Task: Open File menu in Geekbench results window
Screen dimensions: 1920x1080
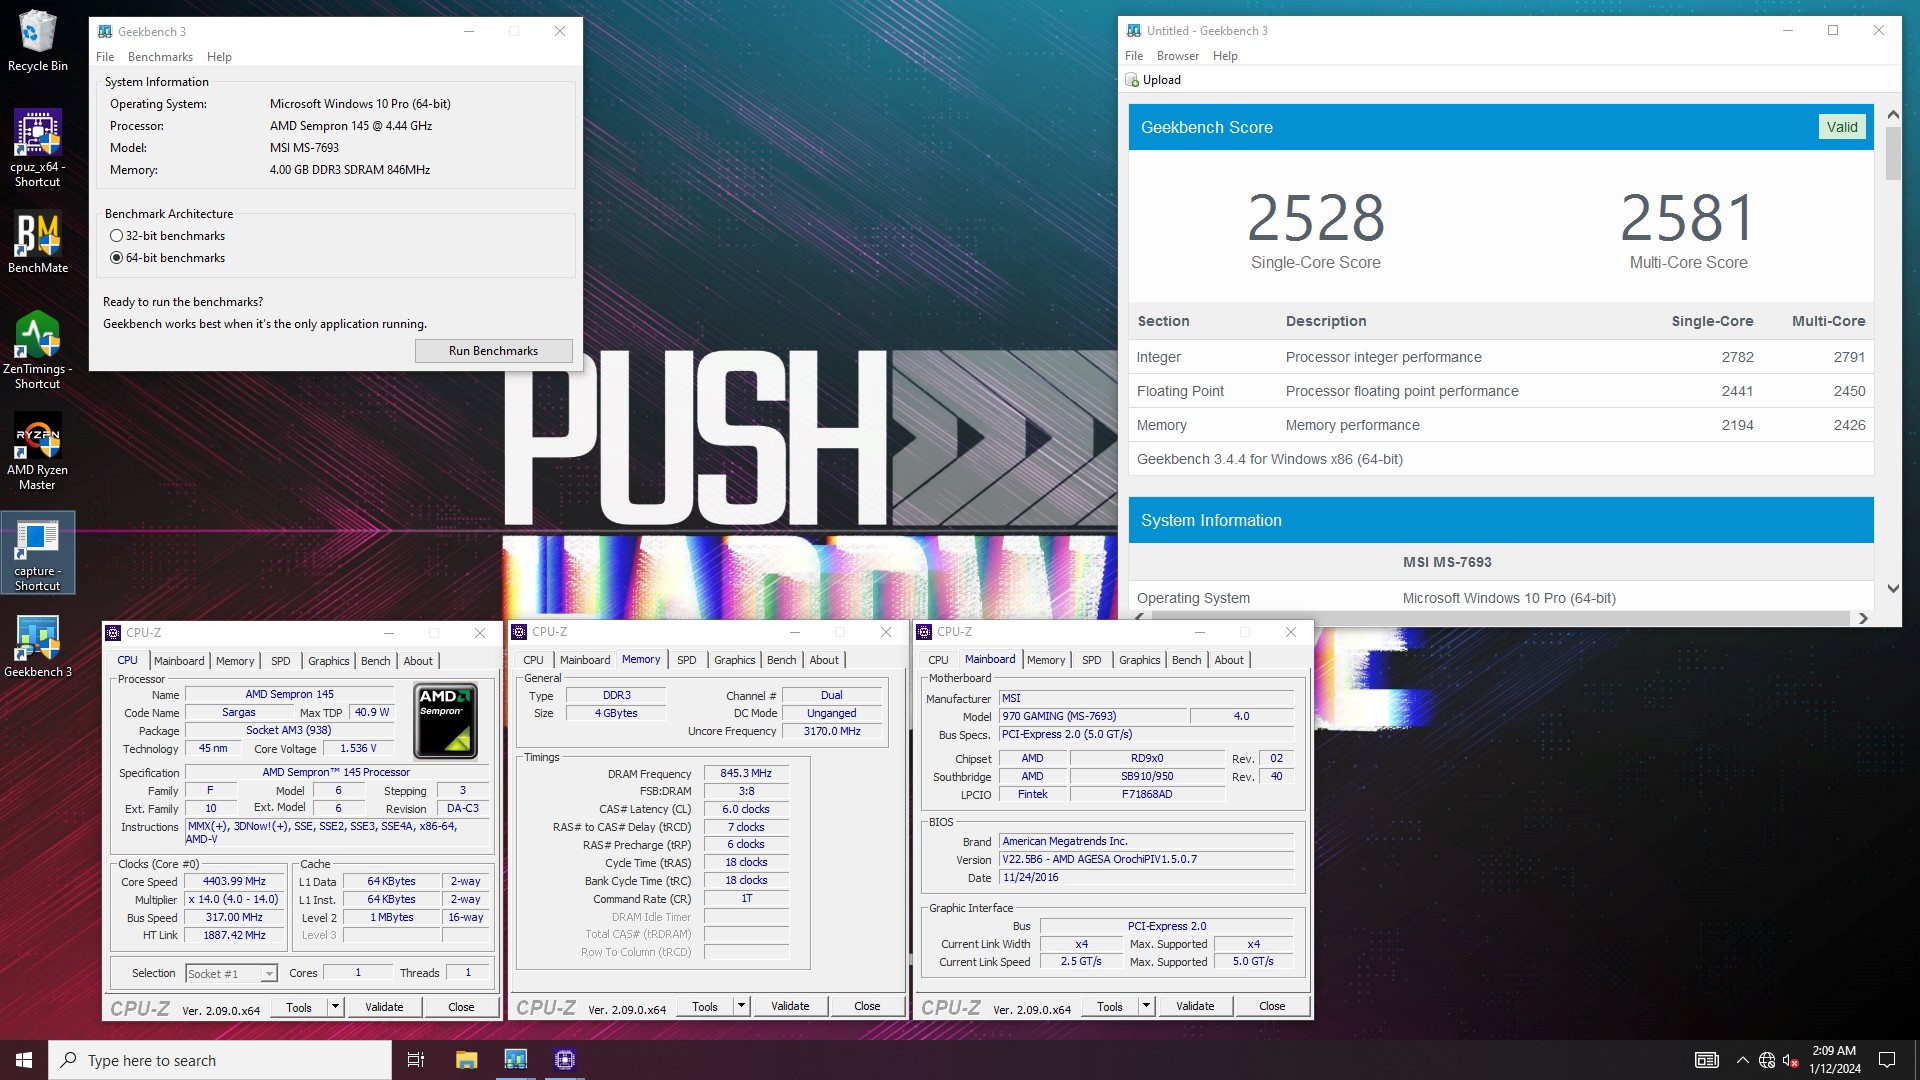Action: pos(1133,56)
